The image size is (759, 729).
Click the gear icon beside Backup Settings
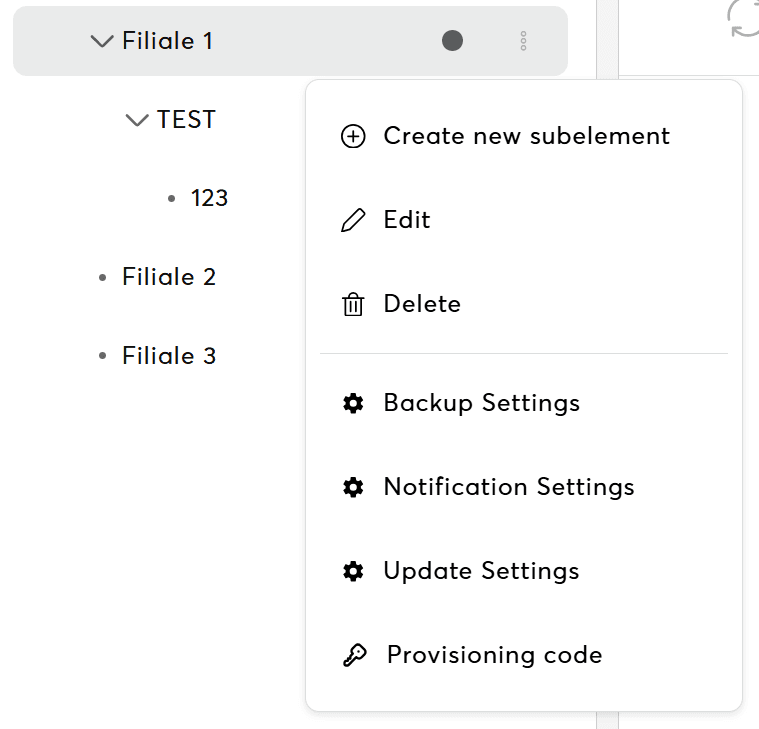click(353, 403)
